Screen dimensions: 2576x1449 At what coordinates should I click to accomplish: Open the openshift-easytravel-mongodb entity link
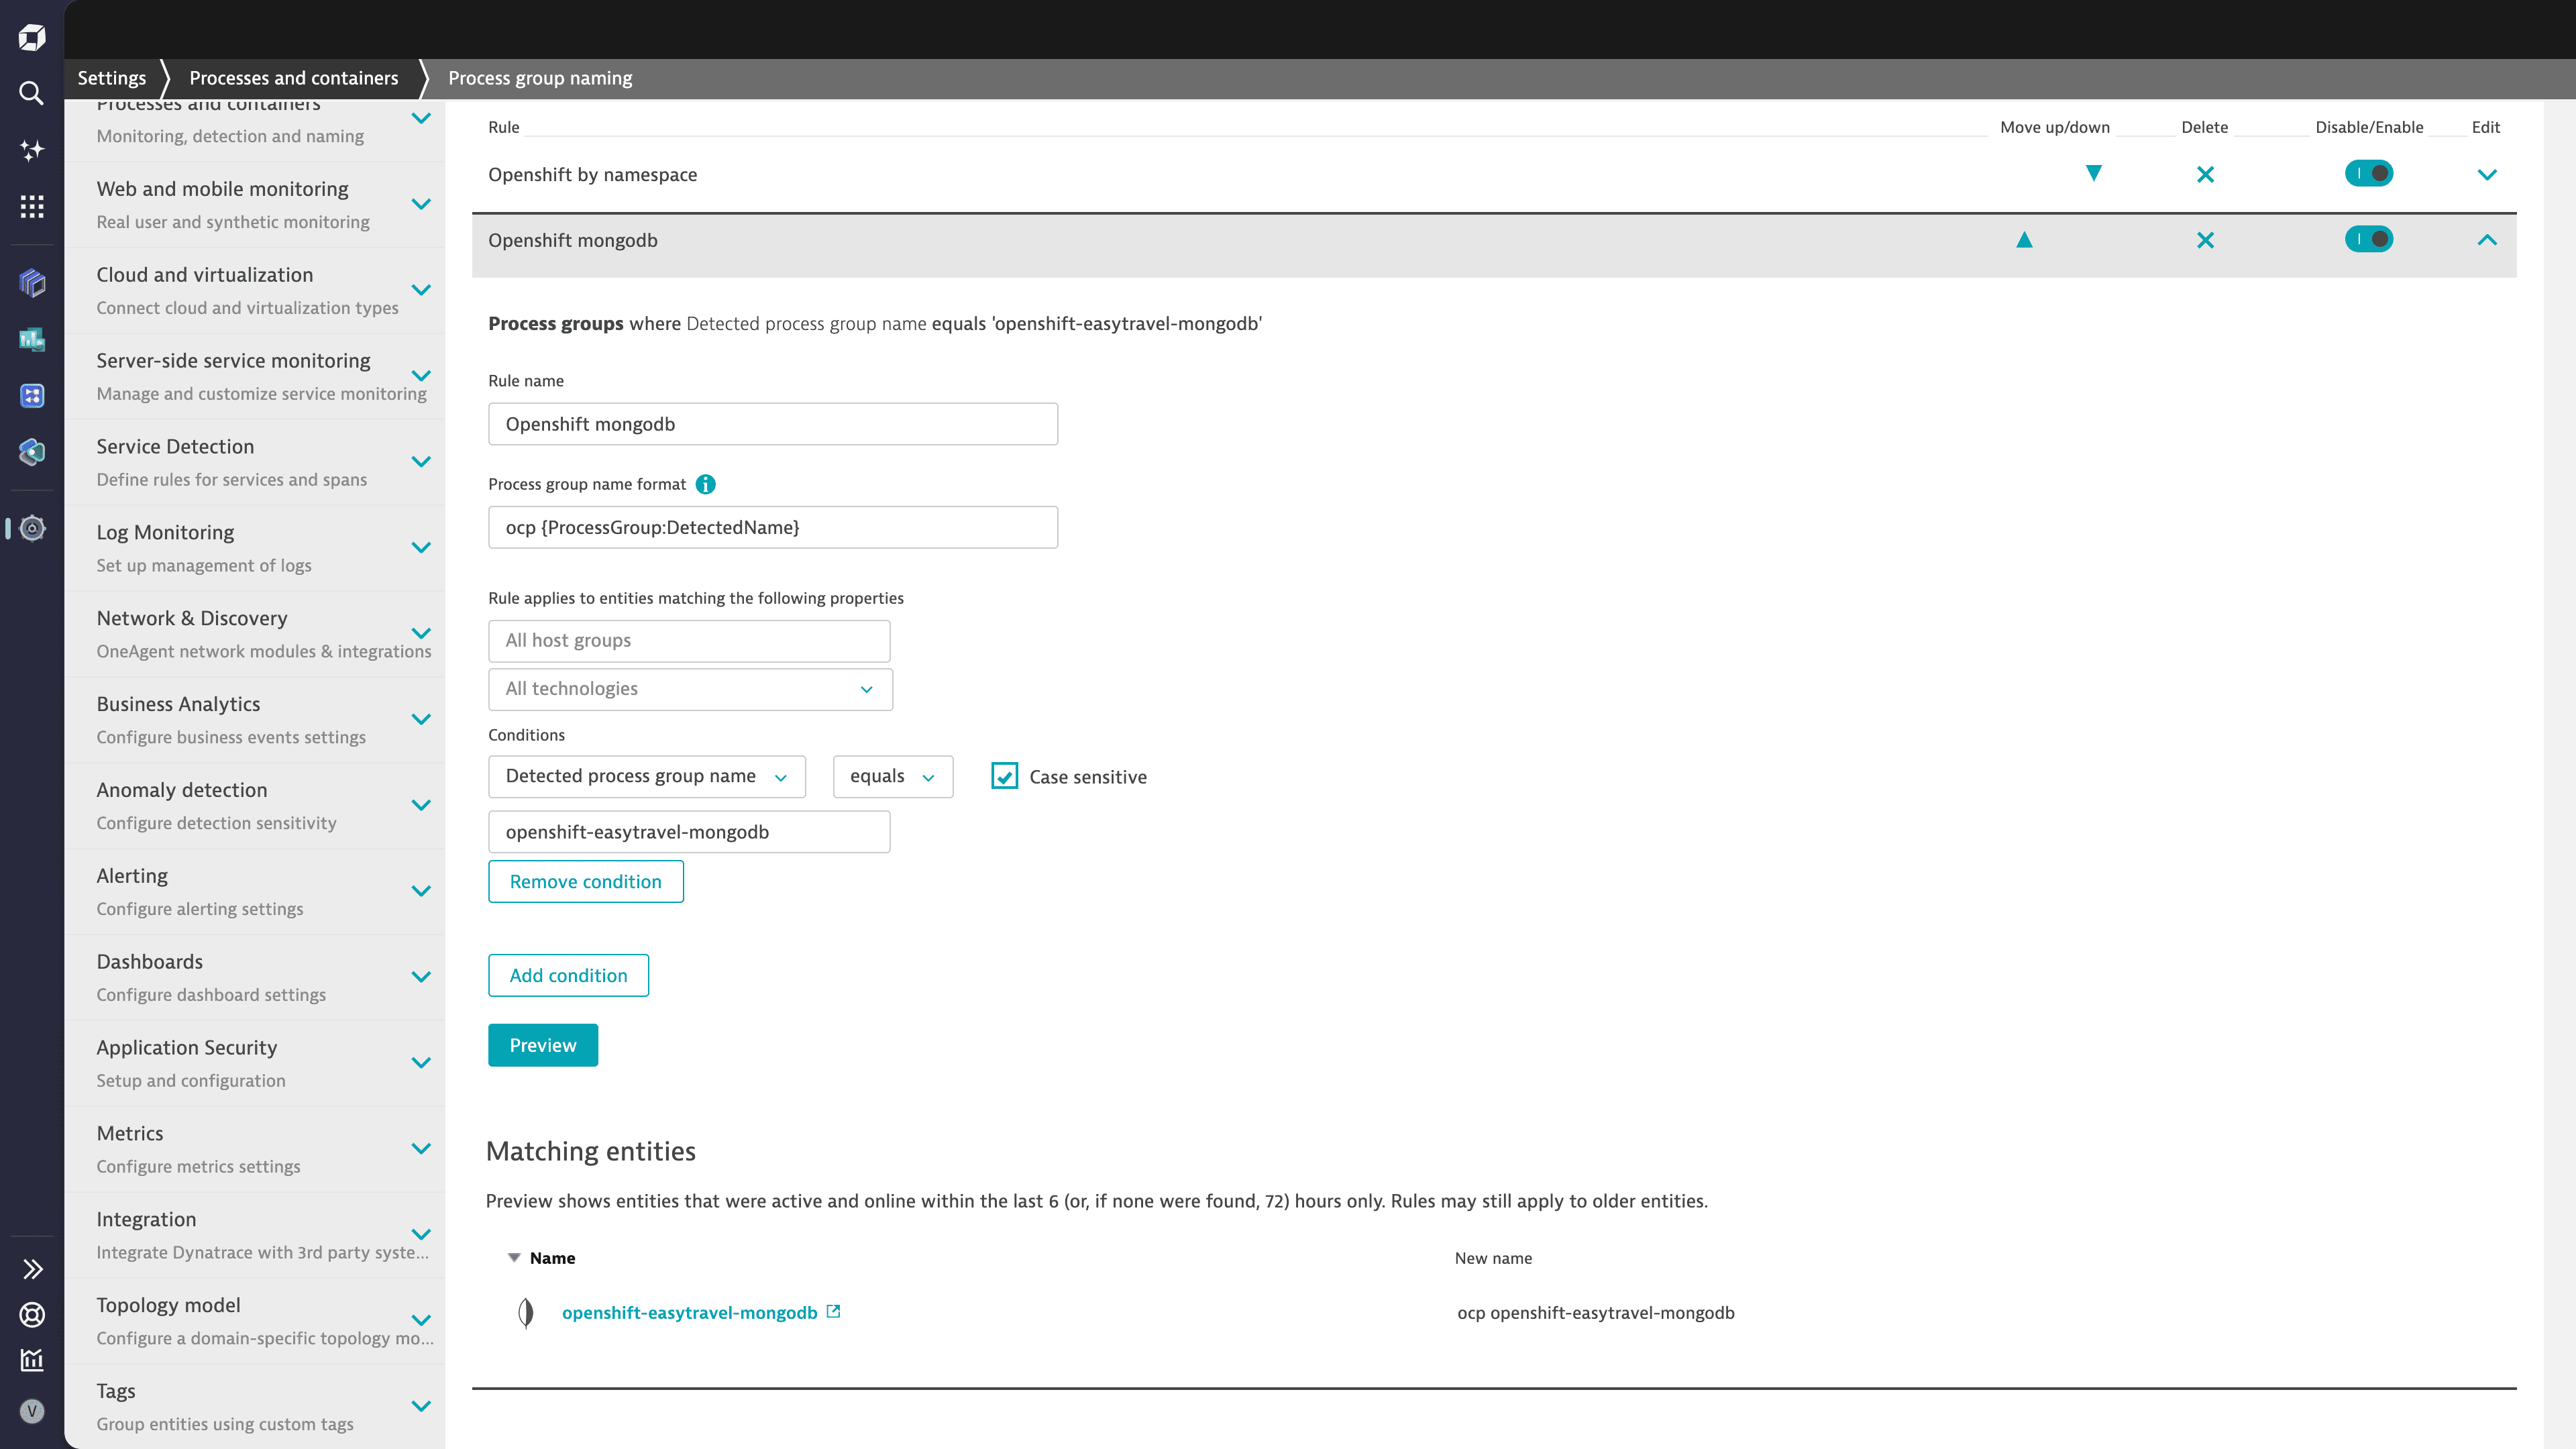coord(690,1313)
